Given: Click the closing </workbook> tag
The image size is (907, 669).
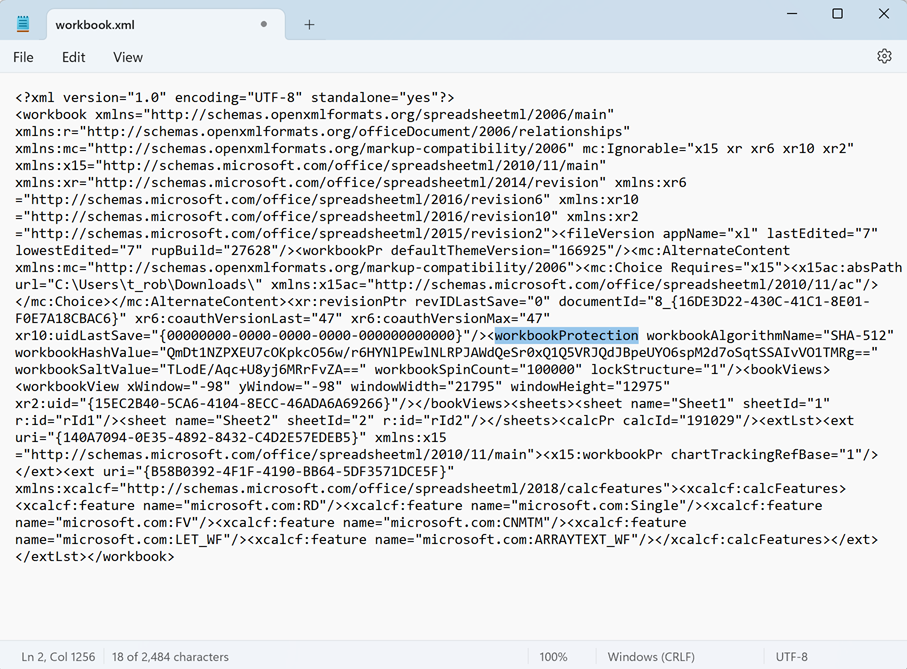Looking at the screenshot, I should pyautogui.click(x=134, y=556).
